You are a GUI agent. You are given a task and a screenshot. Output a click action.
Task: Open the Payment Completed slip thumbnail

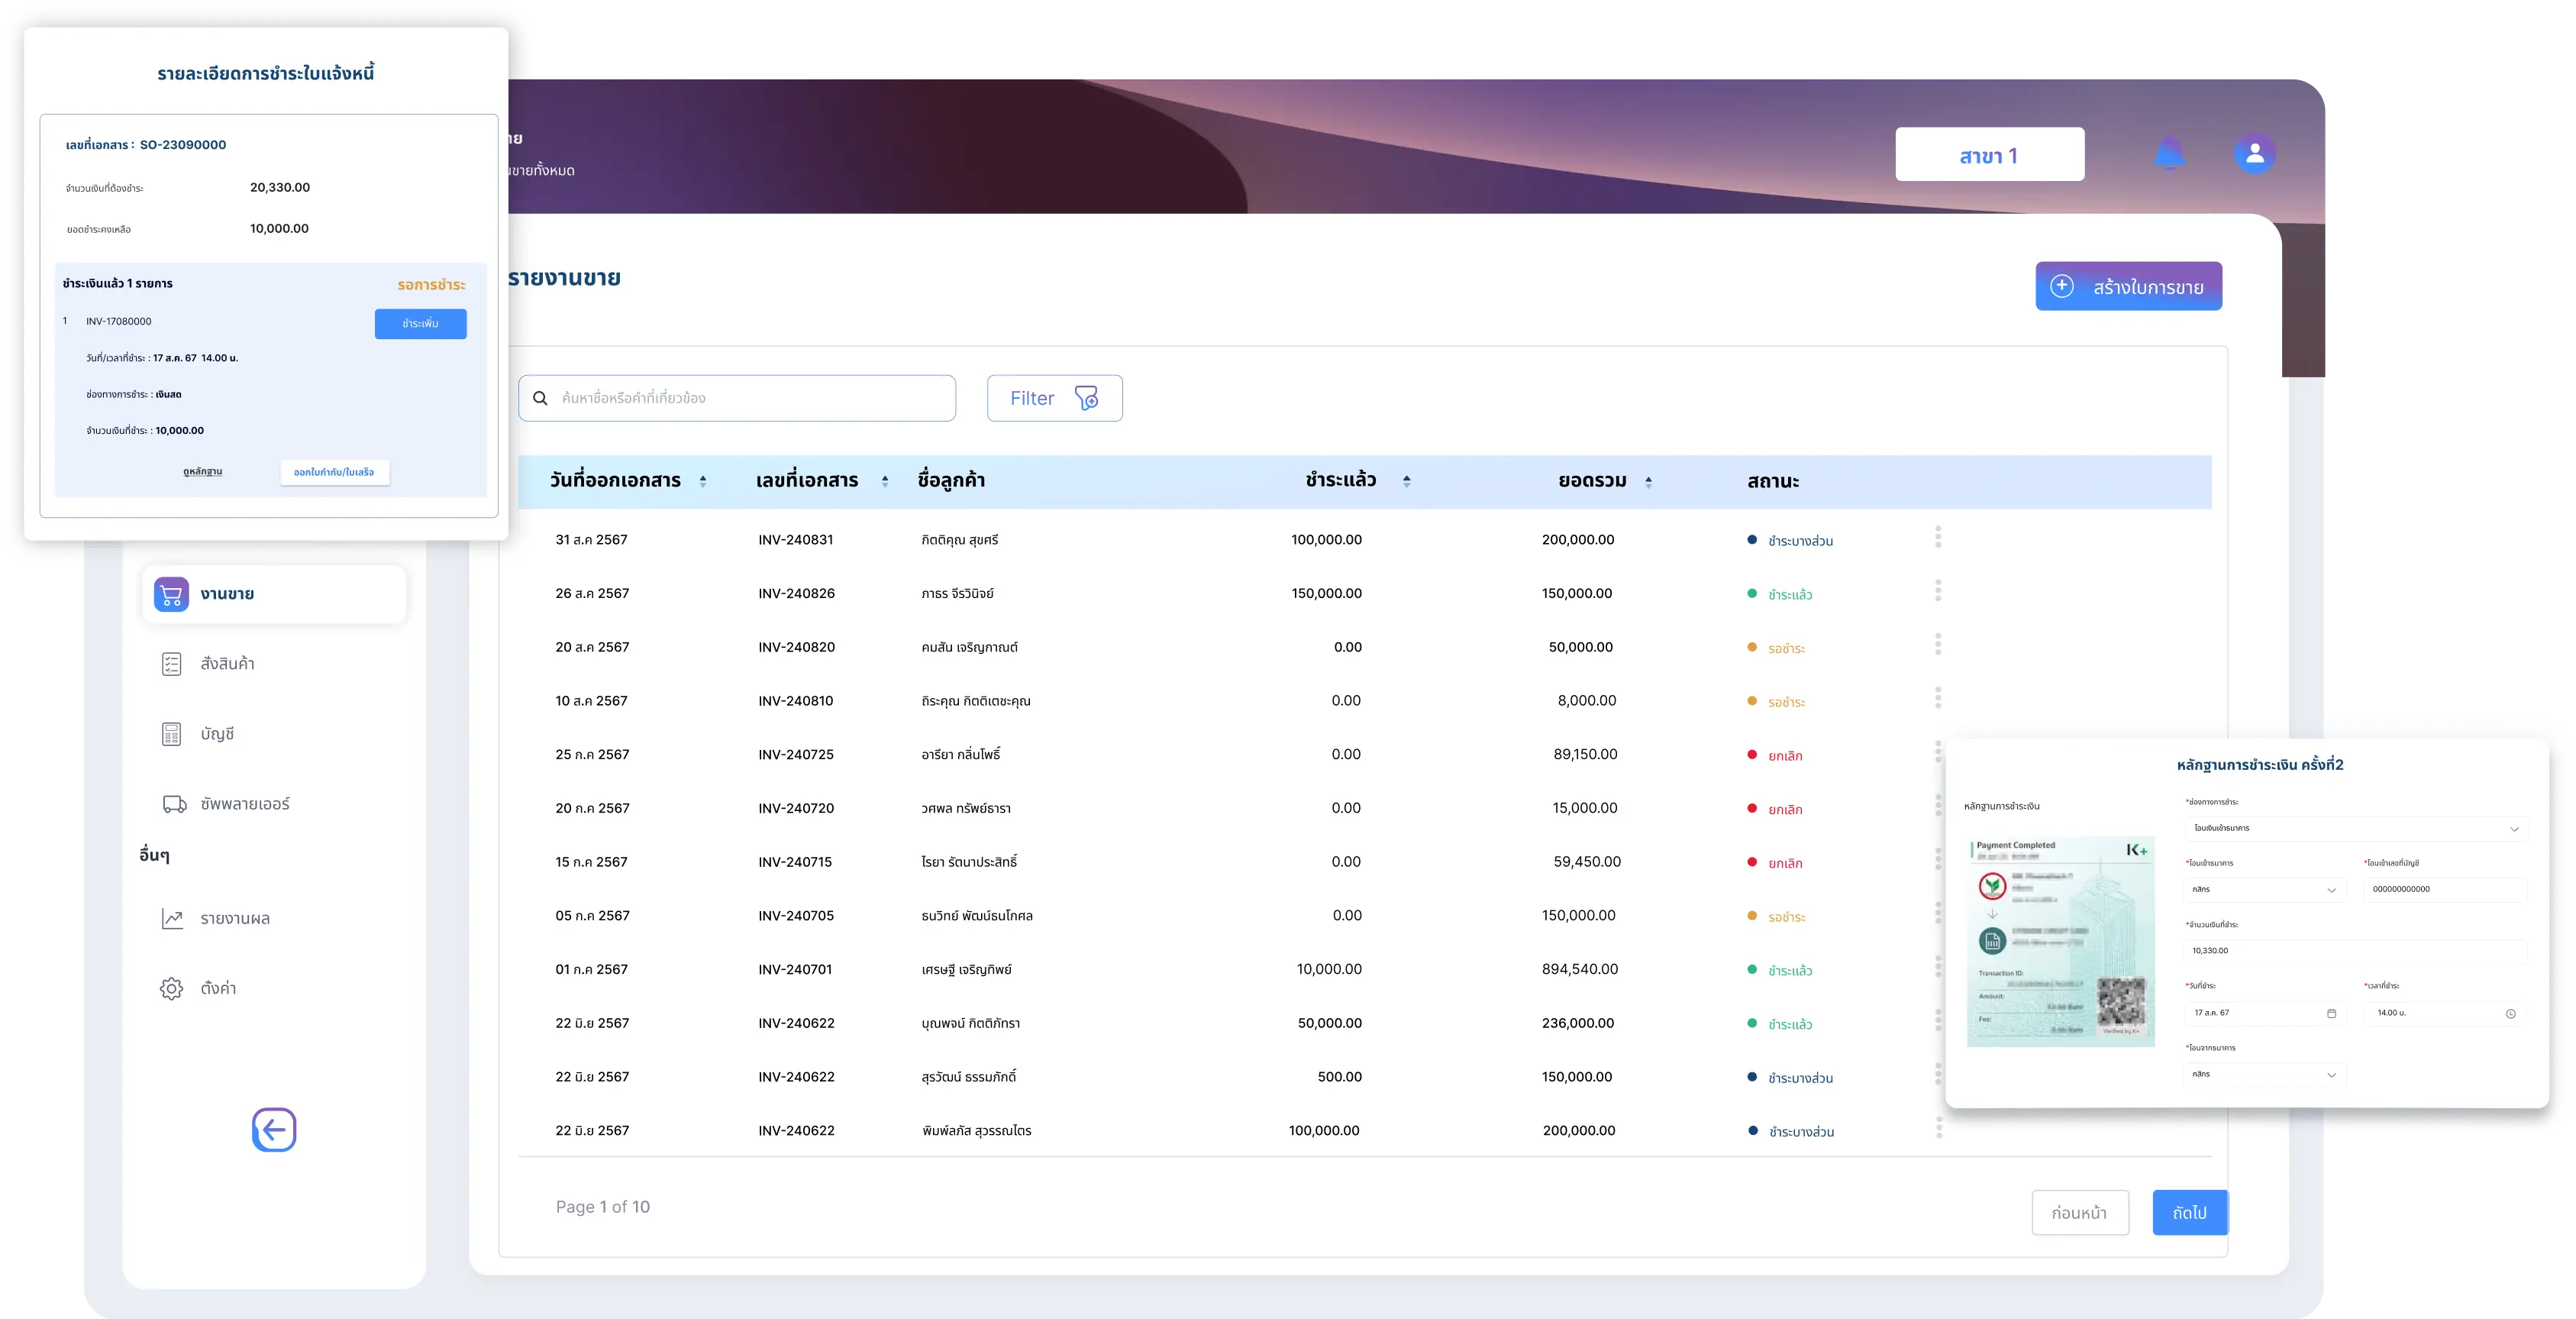(x=2060, y=941)
